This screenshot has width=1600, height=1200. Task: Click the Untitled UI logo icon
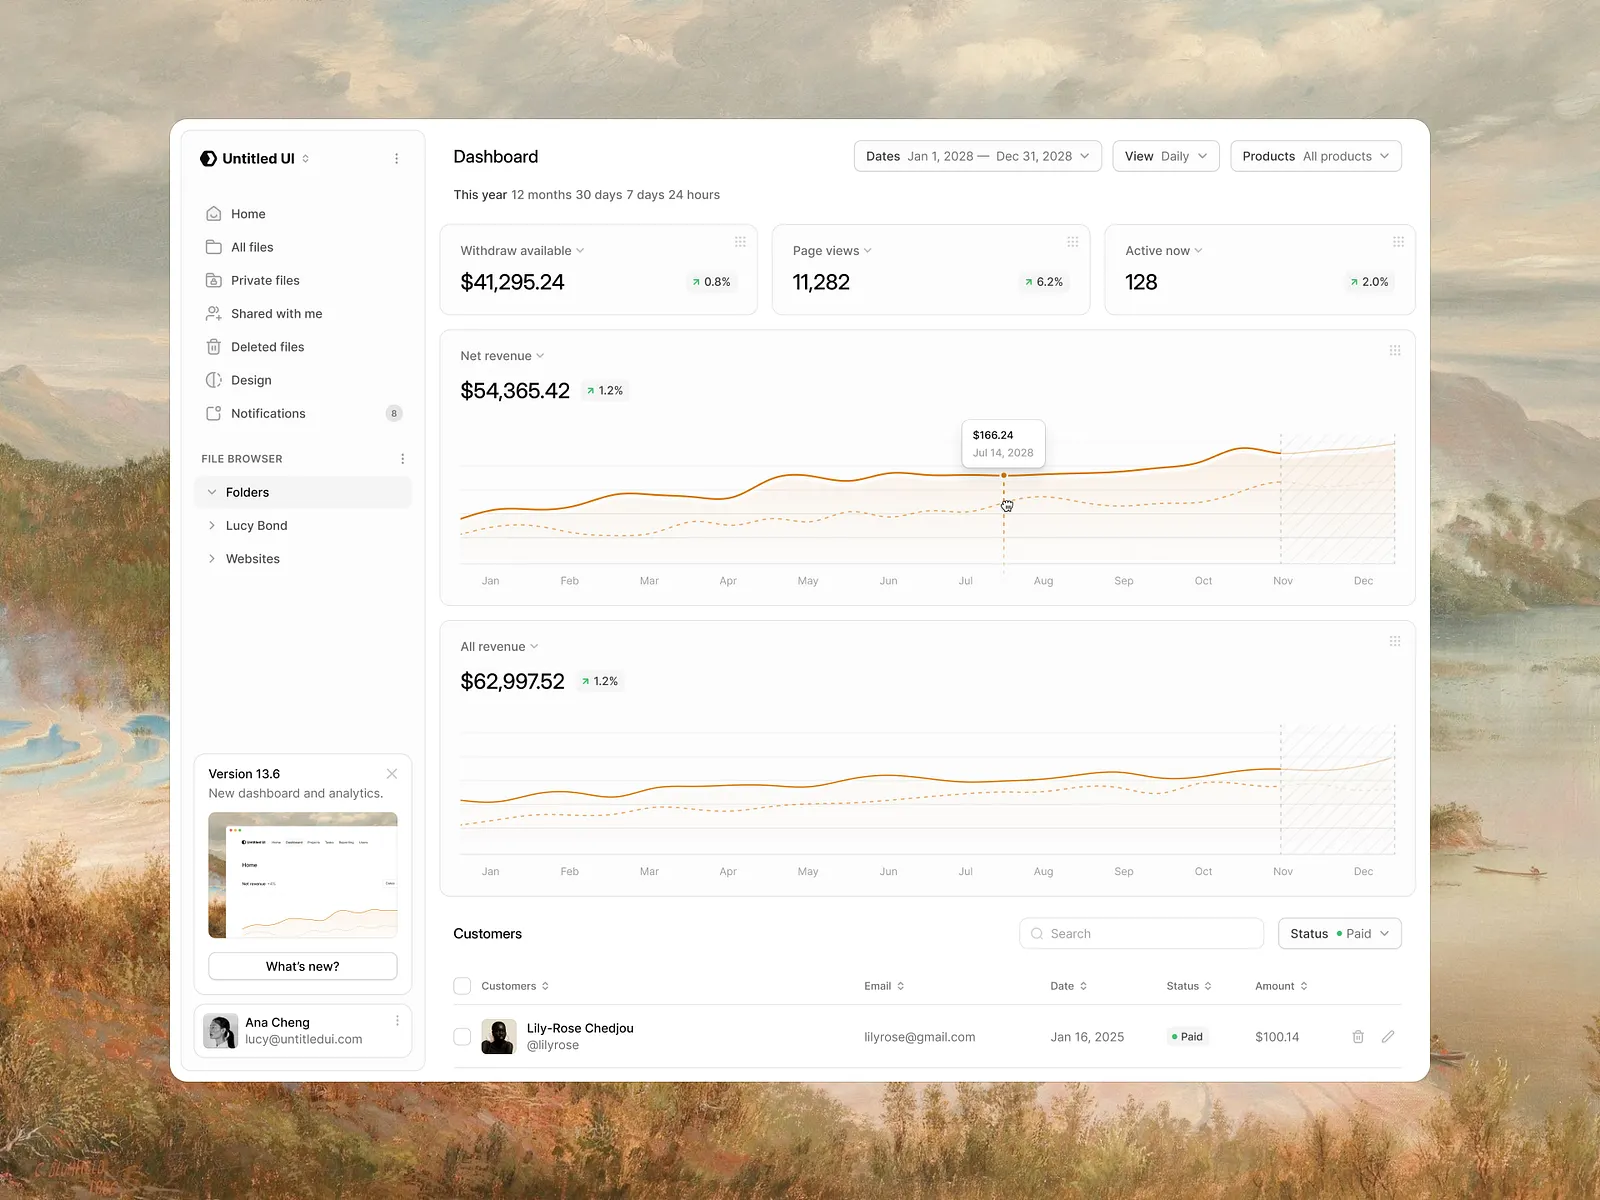pyautogui.click(x=208, y=158)
